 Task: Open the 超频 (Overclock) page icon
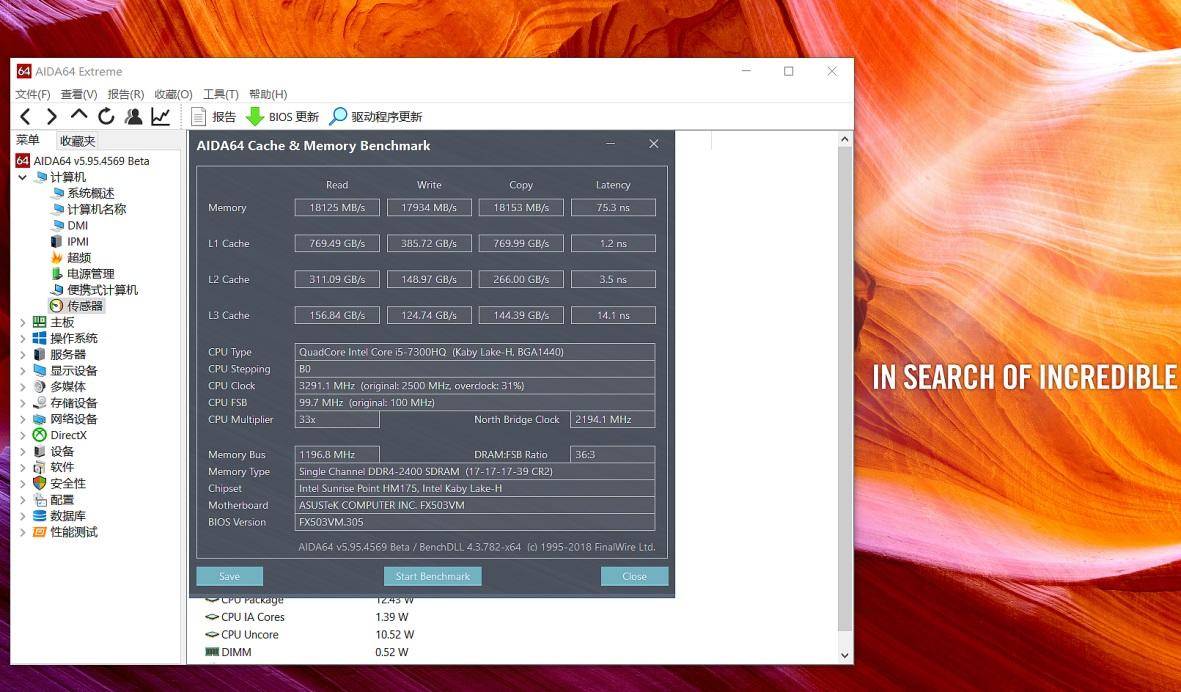pyautogui.click(x=58, y=257)
